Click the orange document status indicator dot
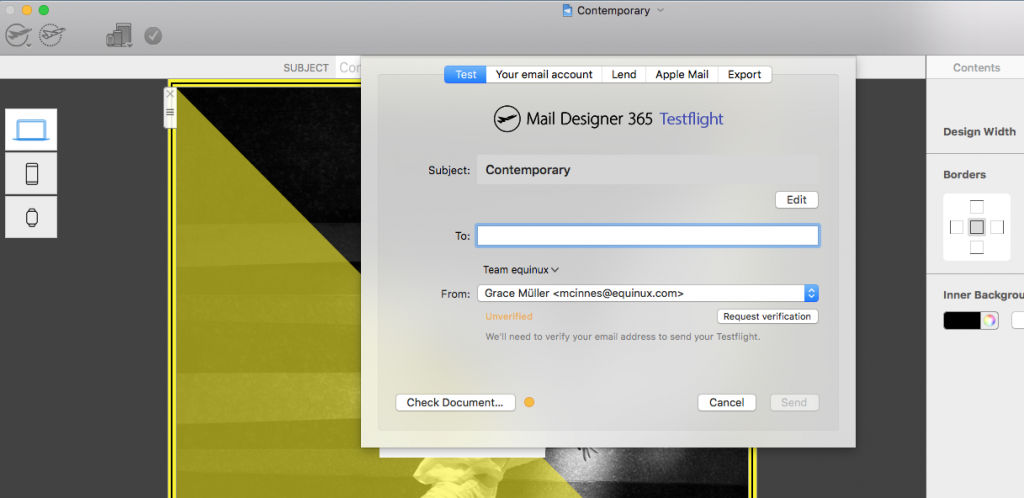 [529, 402]
